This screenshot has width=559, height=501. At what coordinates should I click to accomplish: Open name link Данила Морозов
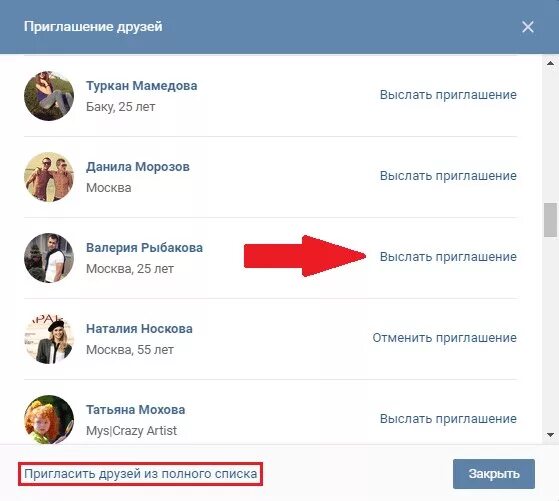138,167
